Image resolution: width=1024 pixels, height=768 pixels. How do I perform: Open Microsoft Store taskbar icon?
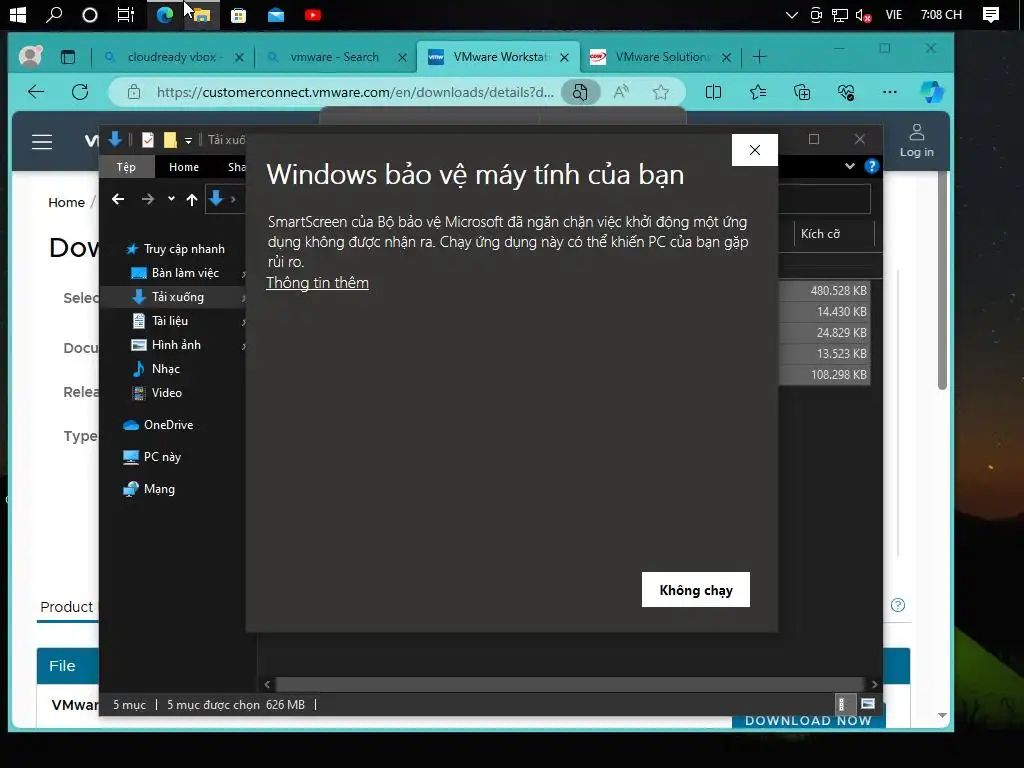[x=238, y=15]
